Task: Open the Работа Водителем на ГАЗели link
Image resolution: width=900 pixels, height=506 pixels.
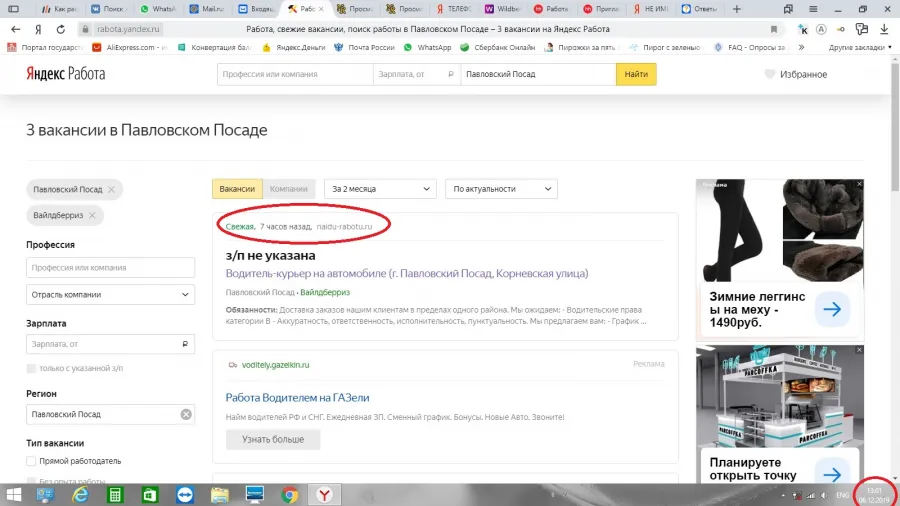Action: point(297,398)
